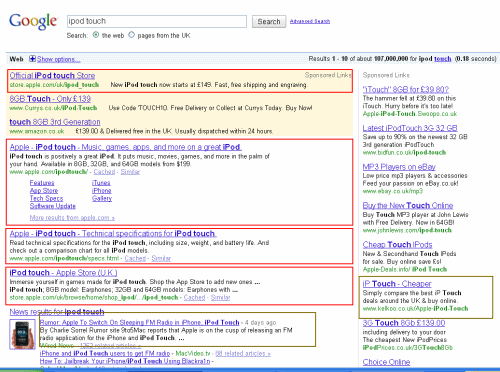Open the Tech Specs sitelink
The height and width of the screenshot is (372, 500).
pyautogui.click(x=46, y=198)
